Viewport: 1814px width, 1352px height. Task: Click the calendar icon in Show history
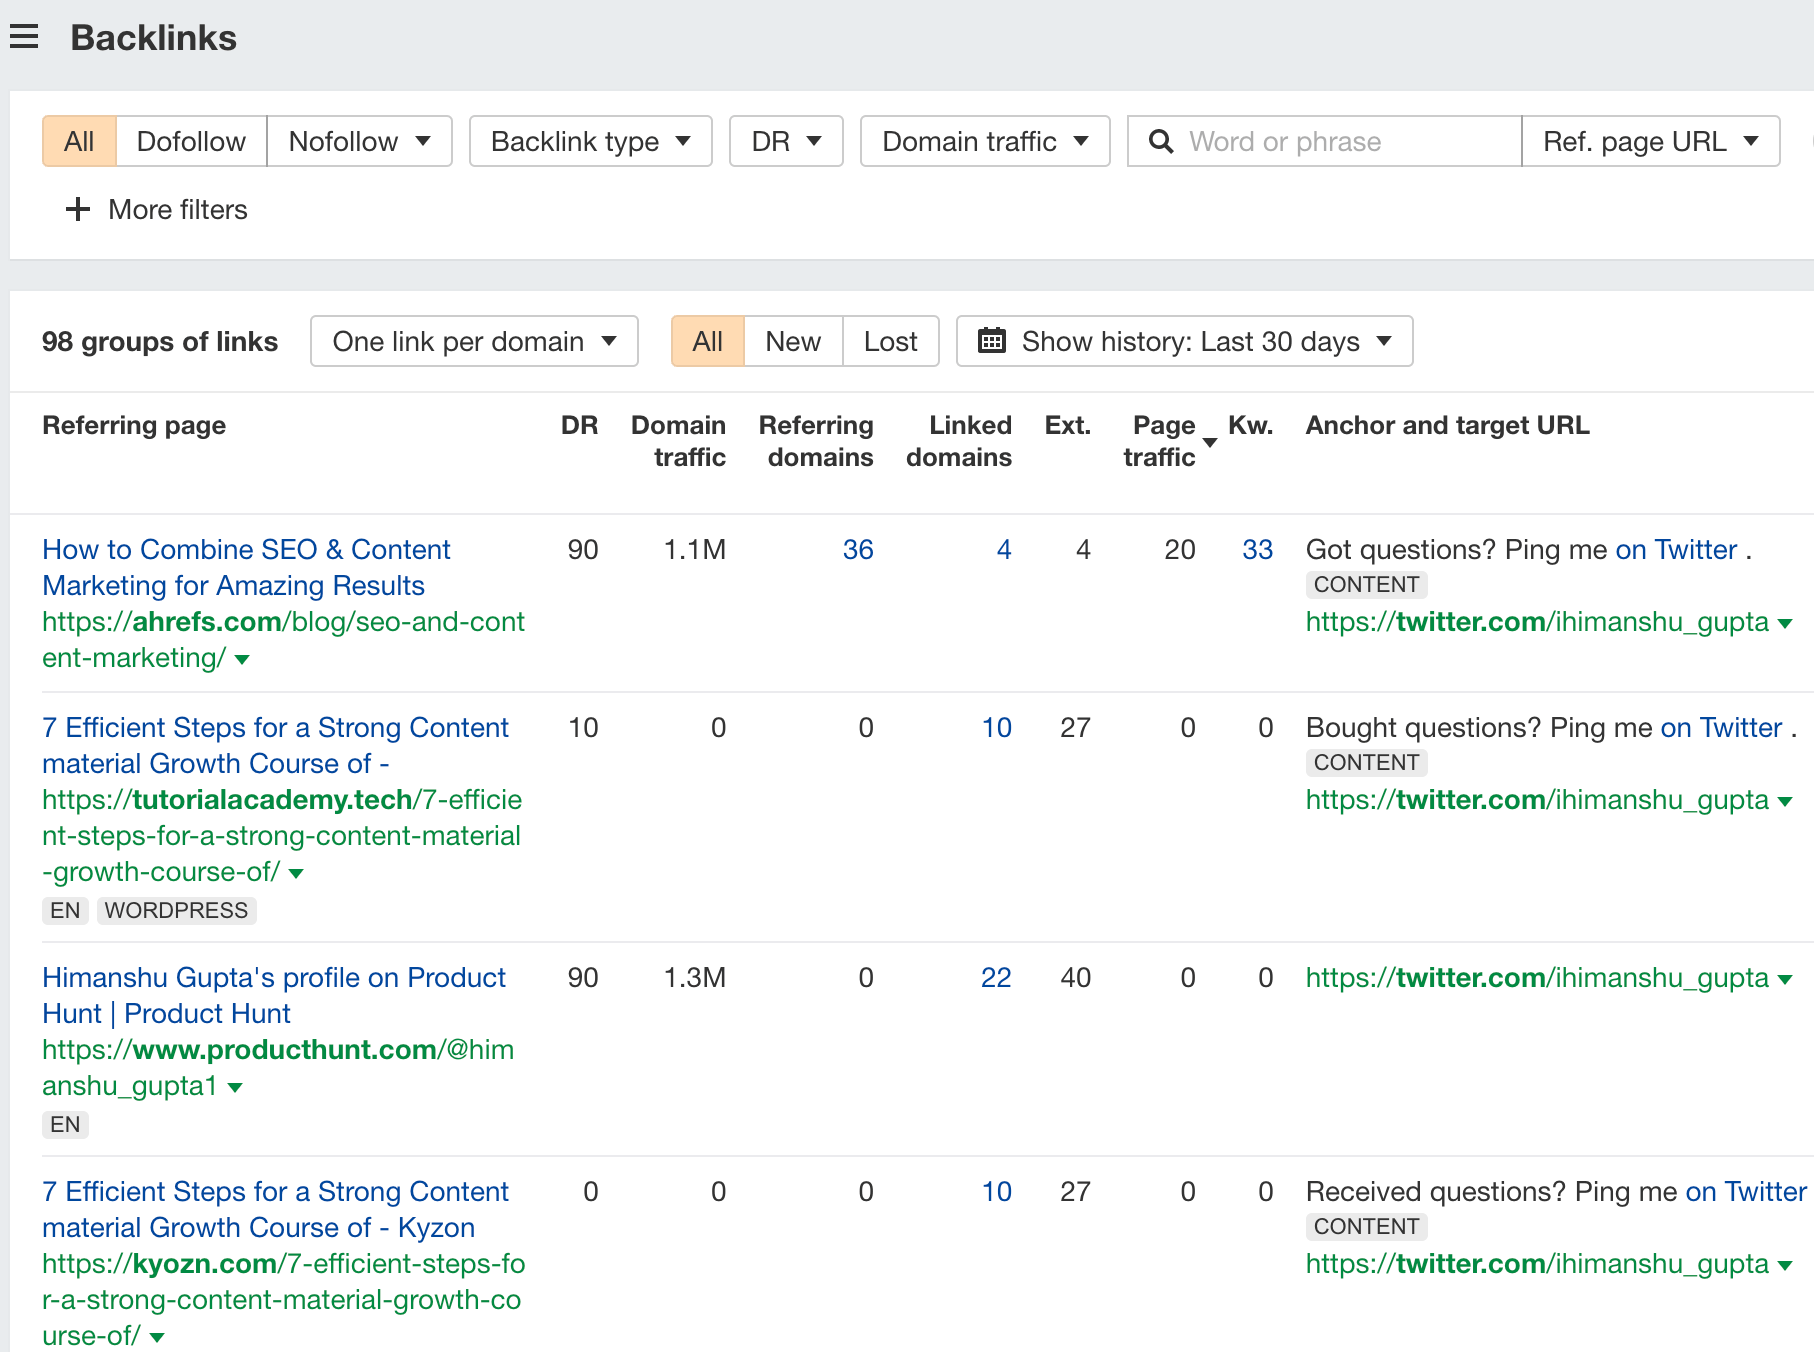tap(993, 341)
